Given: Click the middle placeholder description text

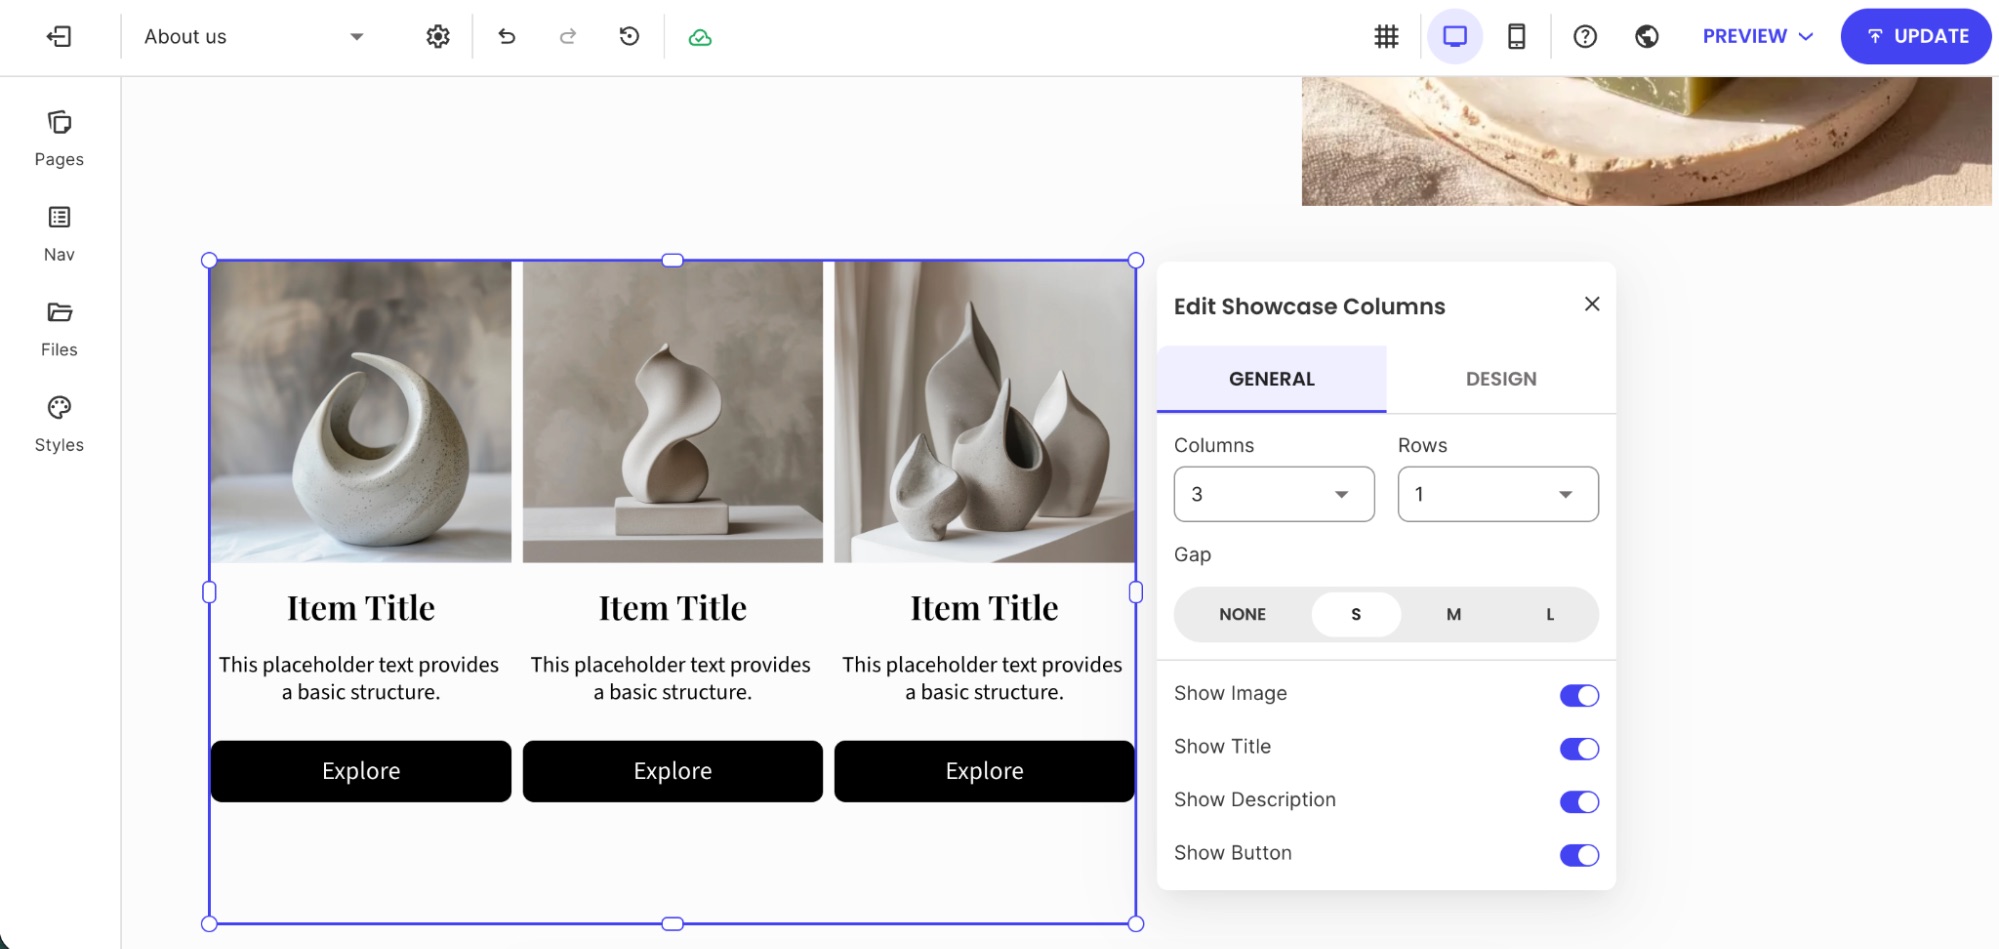Looking at the screenshot, I should (672, 678).
